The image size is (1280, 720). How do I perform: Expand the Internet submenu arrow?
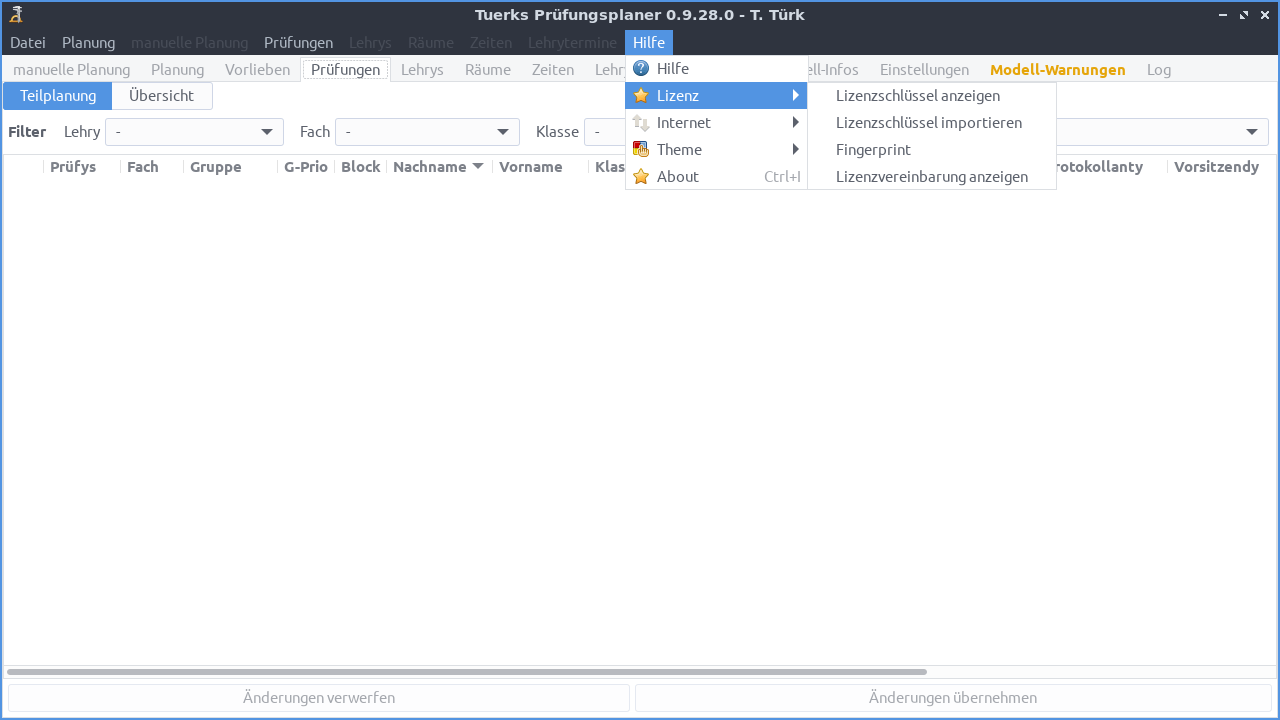coord(795,123)
